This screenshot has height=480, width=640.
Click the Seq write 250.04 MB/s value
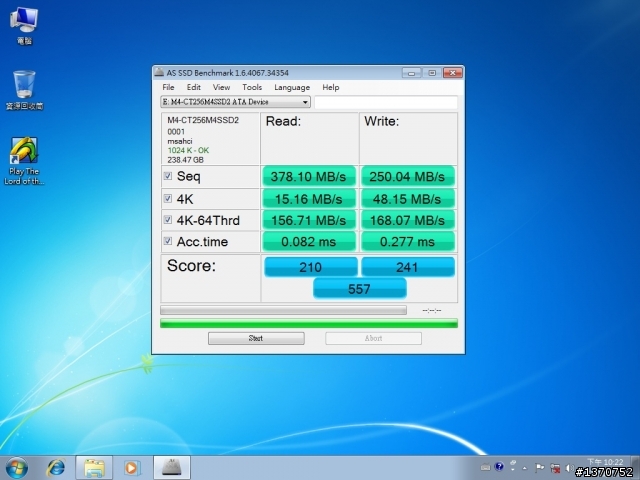pyautogui.click(x=407, y=176)
